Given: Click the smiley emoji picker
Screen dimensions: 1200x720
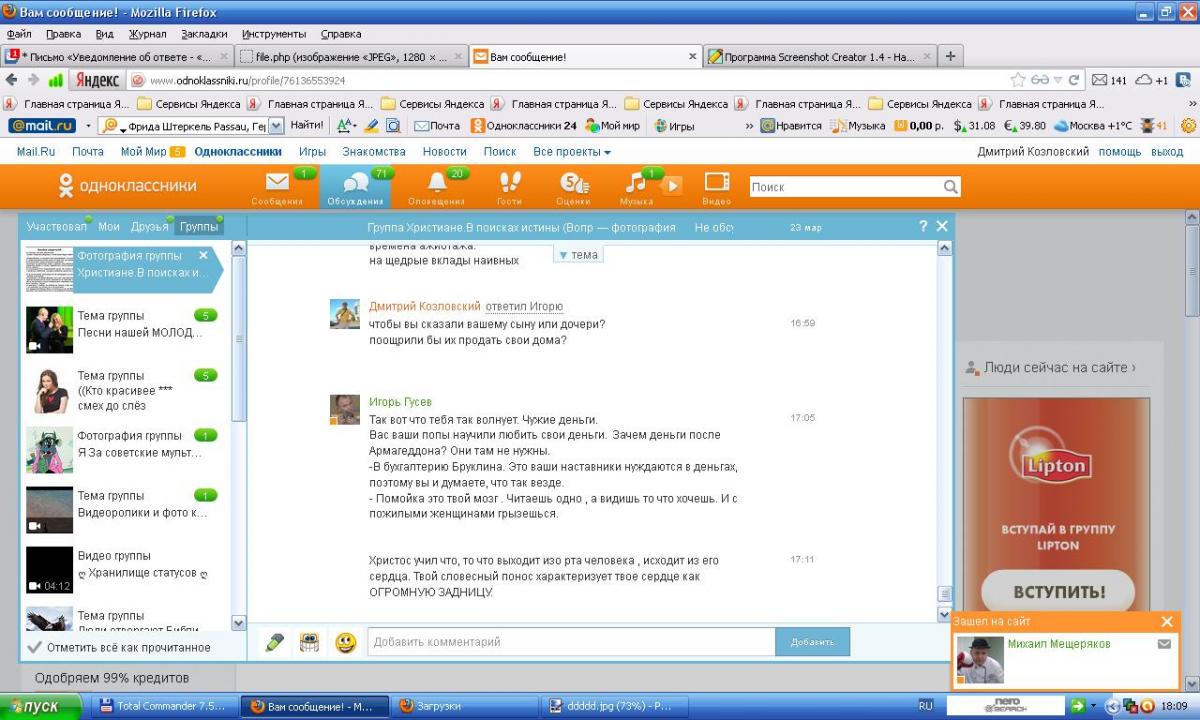Looking at the screenshot, I should (x=346, y=643).
